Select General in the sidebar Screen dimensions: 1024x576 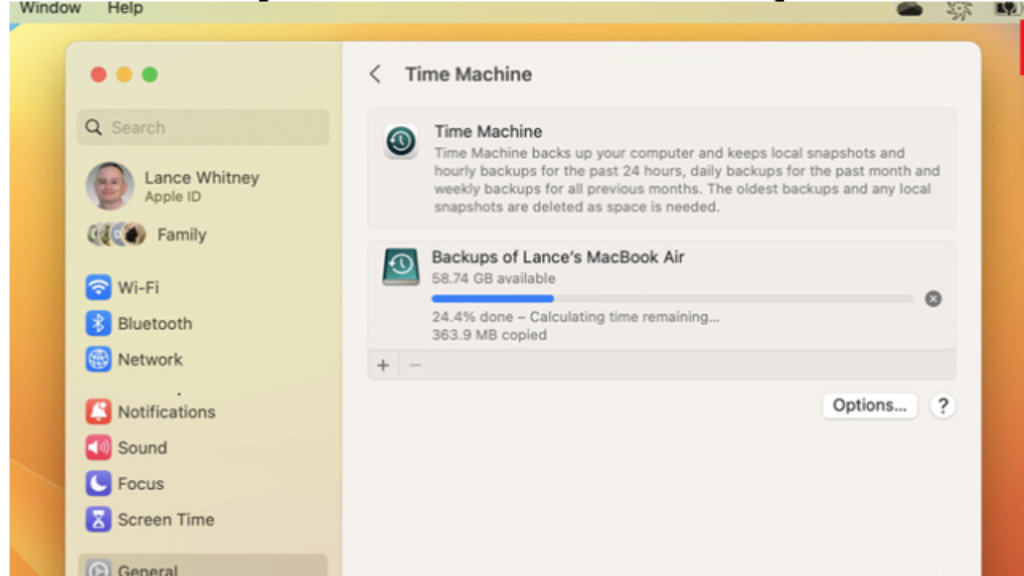tap(203, 566)
